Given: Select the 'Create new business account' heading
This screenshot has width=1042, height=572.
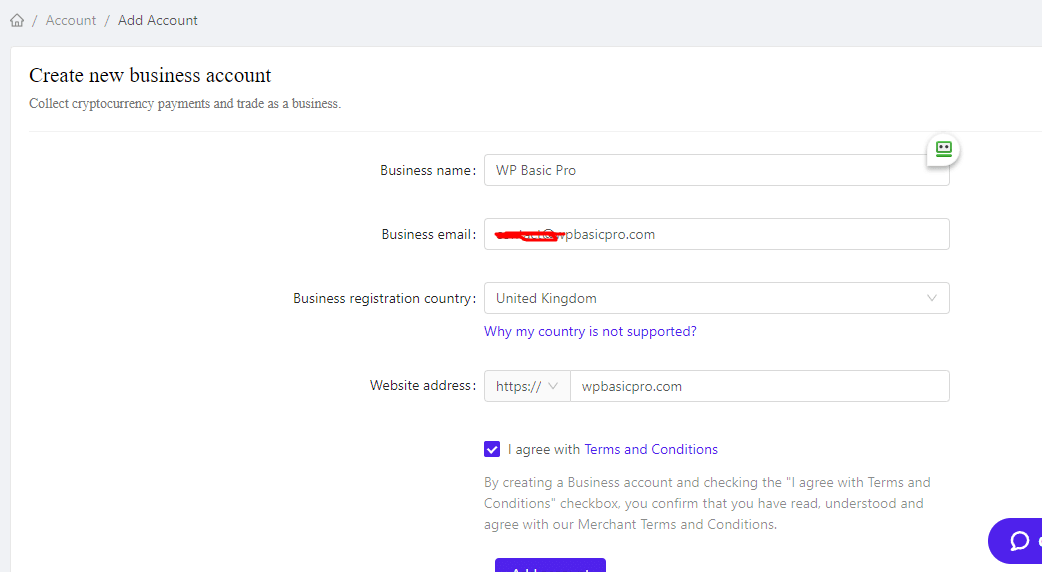Looking at the screenshot, I should 150,75.
